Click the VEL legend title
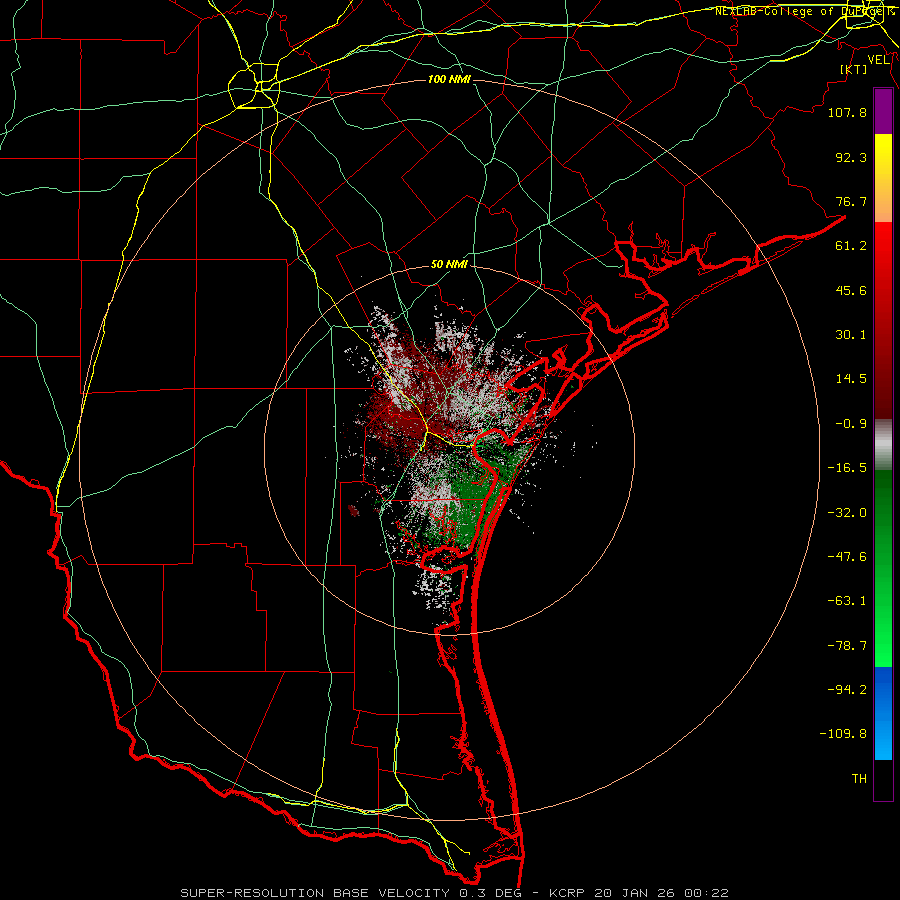Screen dimensions: 900x900 point(879,60)
